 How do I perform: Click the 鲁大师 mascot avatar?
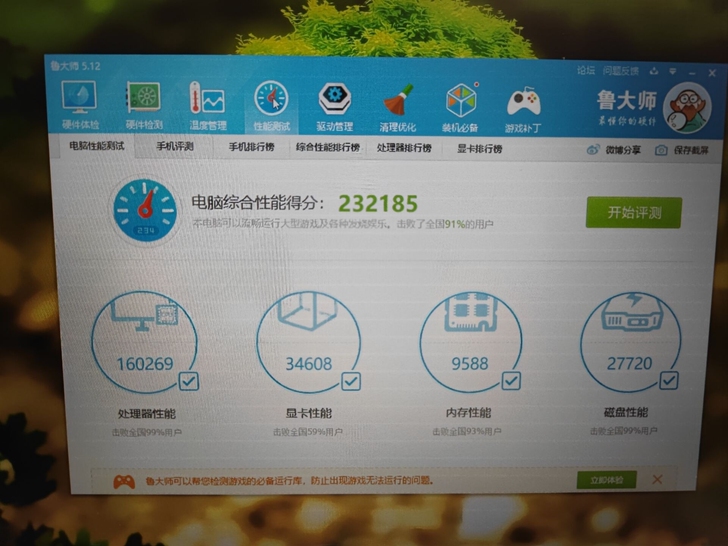pyautogui.click(x=687, y=109)
